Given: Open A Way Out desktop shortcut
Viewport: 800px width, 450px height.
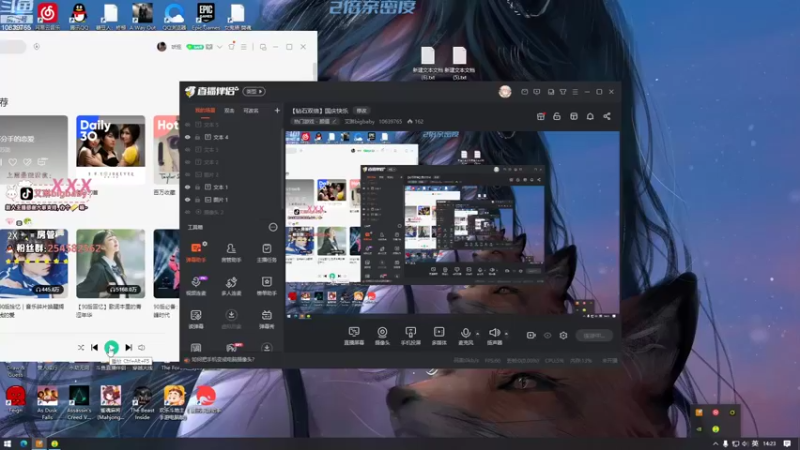Looking at the screenshot, I should [142, 16].
